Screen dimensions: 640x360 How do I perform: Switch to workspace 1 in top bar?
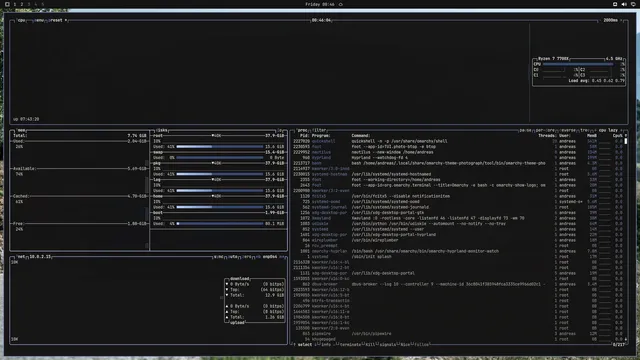tap(15, 4)
